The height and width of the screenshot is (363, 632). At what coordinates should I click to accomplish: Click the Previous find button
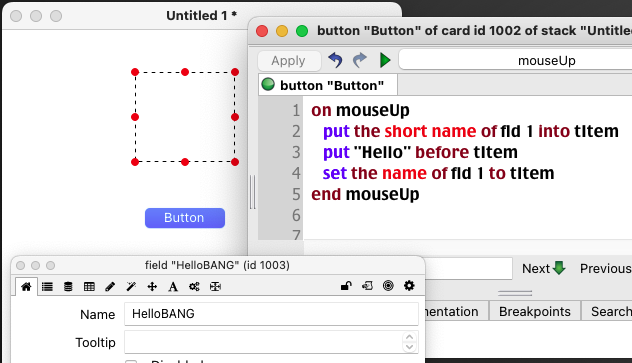click(605, 268)
